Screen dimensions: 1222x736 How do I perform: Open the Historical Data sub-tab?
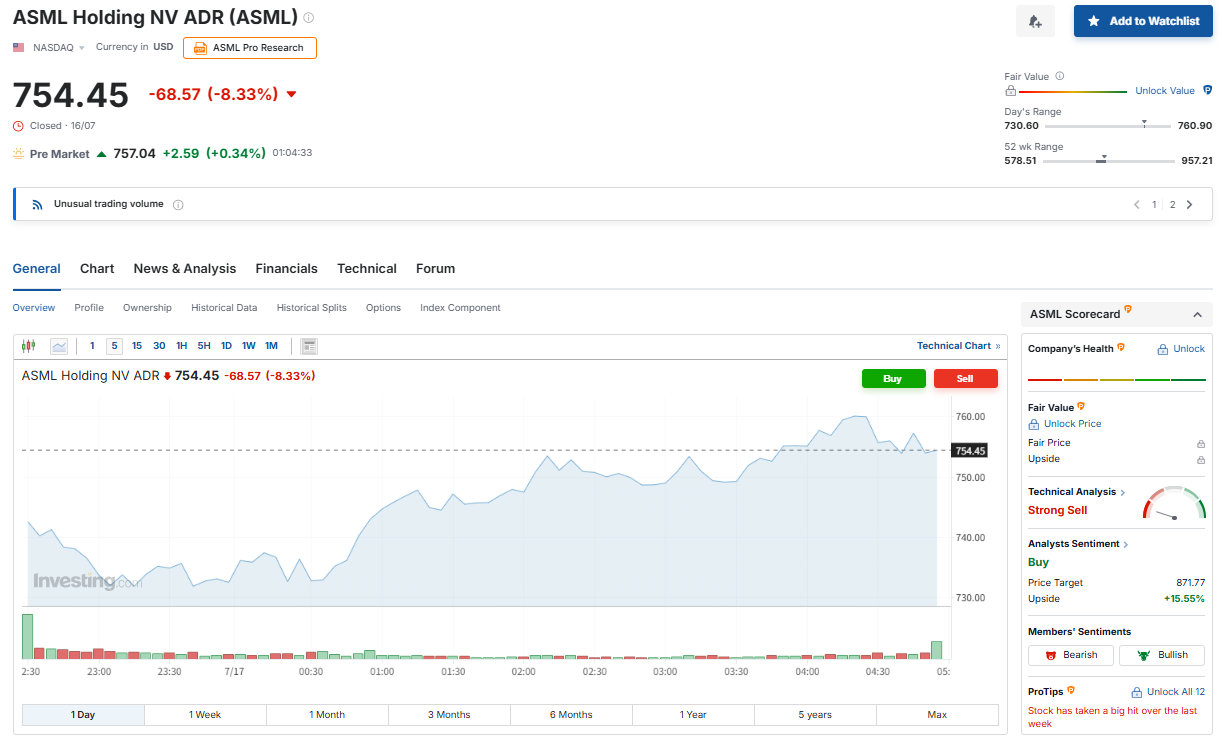224,308
